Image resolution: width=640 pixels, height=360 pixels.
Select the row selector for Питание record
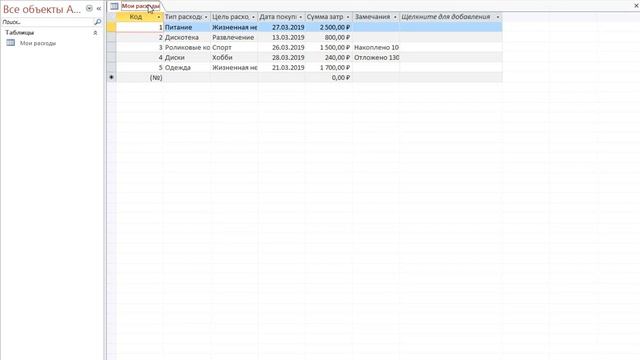coord(111,27)
